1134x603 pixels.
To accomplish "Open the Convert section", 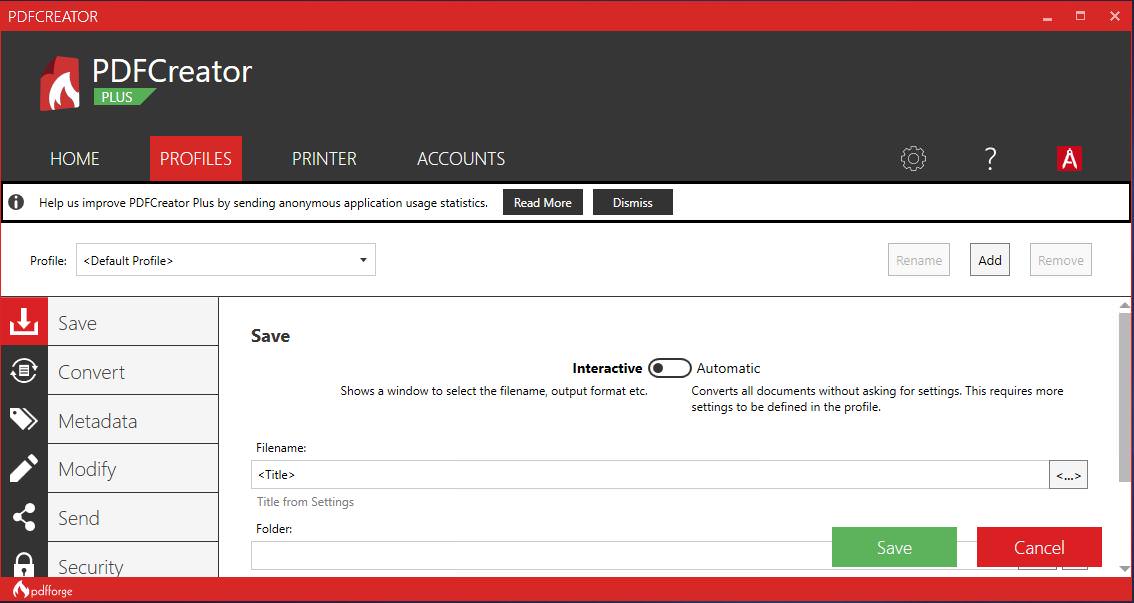I will click(132, 372).
